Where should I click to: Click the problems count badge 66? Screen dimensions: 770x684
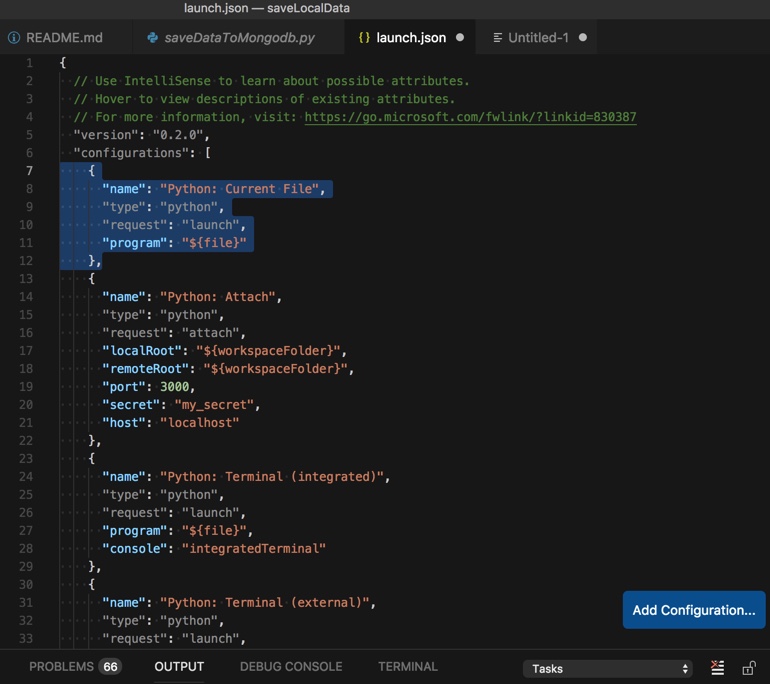[110, 667]
